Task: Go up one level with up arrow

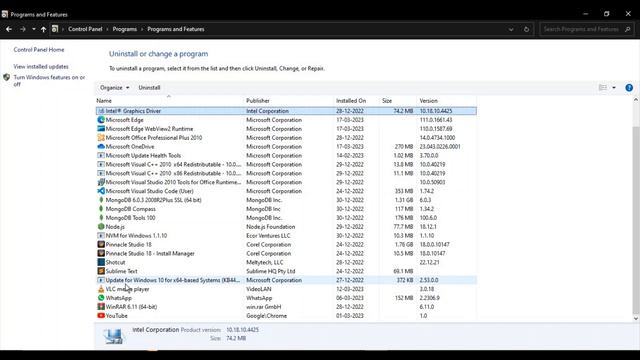Action: pyautogui.click(x=43, y=29)
